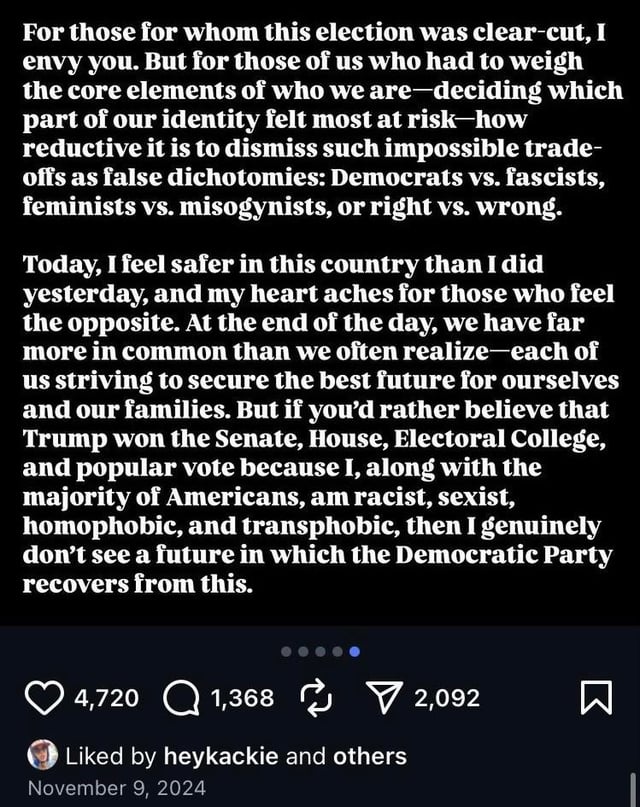Select the third carousel dot

pos(320,651)
